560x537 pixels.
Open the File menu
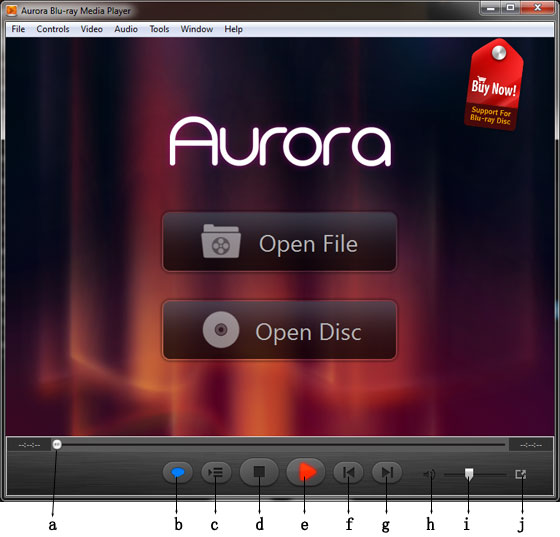(x=18, y=29)
